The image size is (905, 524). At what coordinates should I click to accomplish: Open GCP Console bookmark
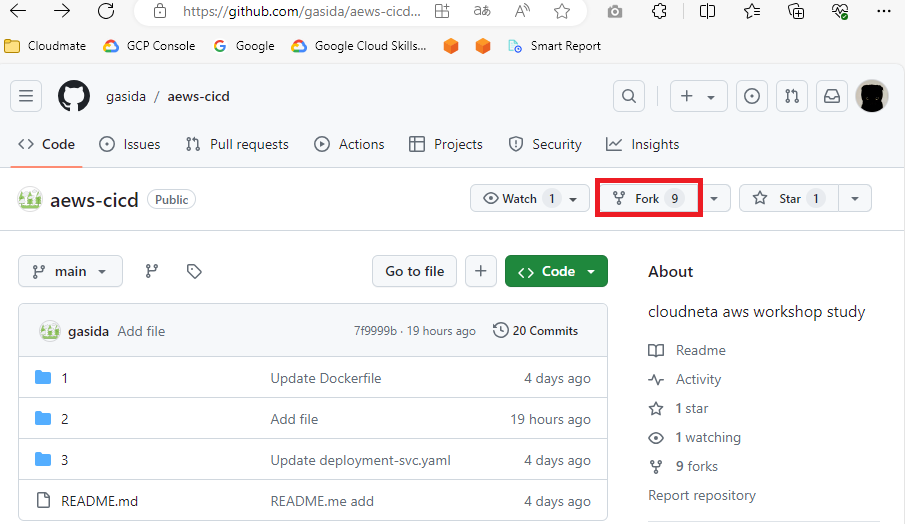coord(149,46)
